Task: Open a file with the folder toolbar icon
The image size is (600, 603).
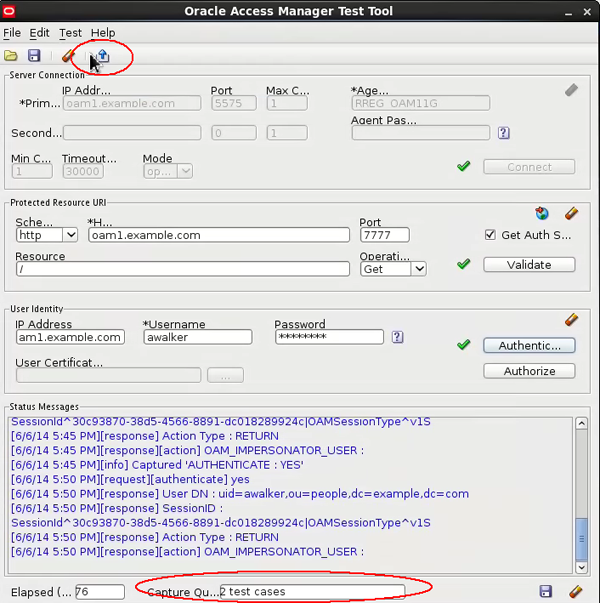Action: click(x=11, y=56)
